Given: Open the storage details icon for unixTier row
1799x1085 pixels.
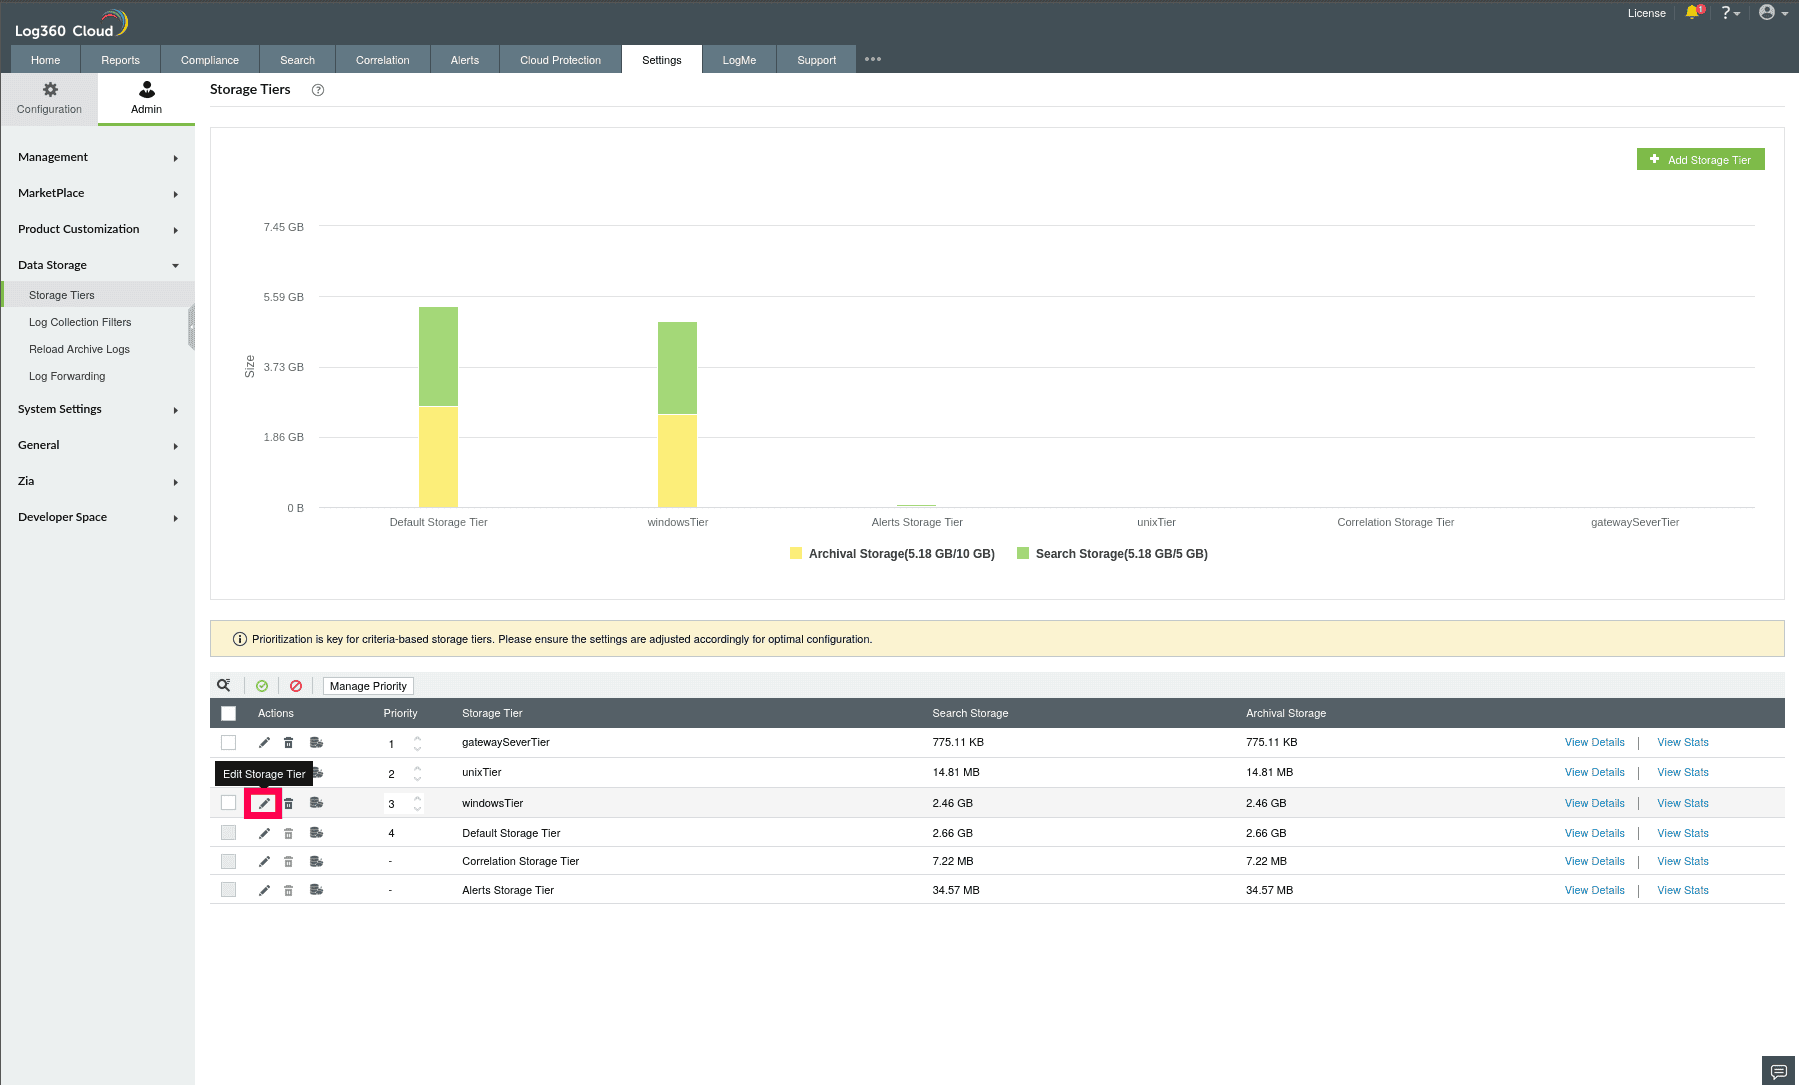Looking at the screenshot, I should 316,772.
